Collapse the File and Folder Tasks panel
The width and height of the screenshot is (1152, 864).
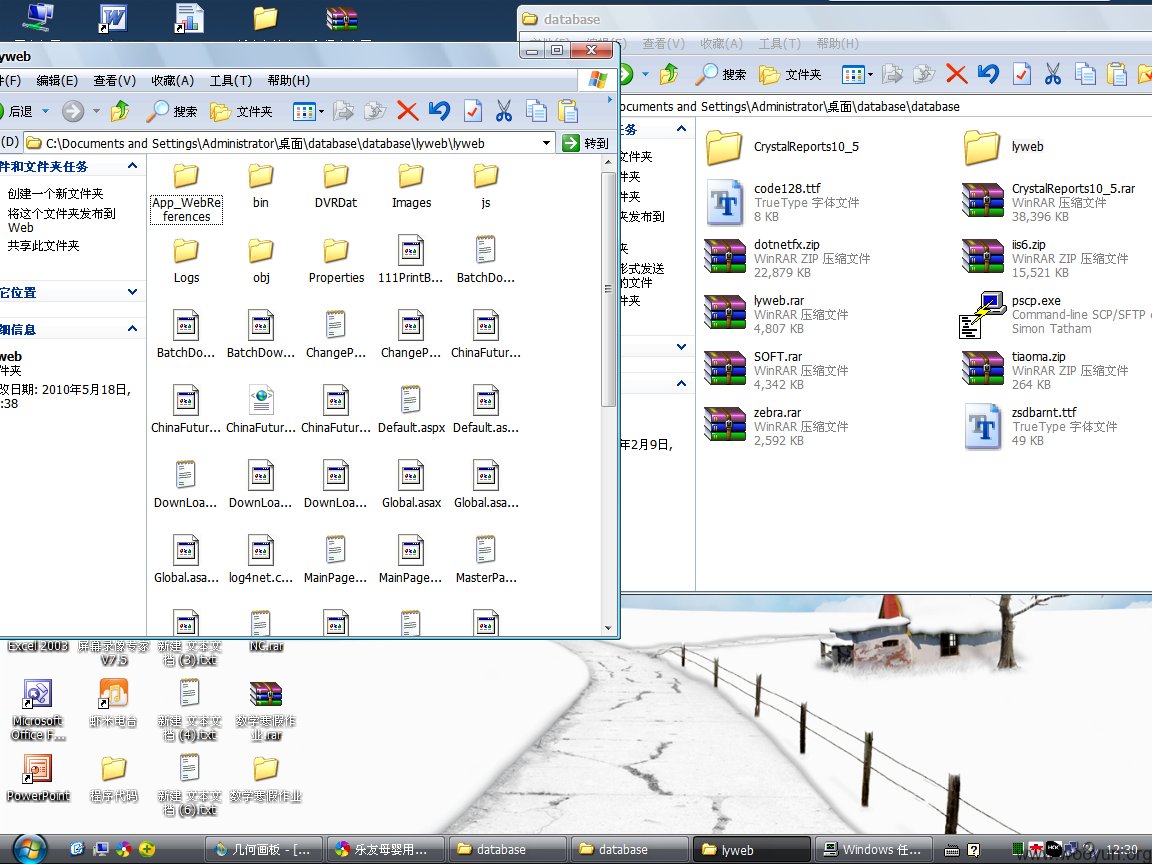coord(132,166)
